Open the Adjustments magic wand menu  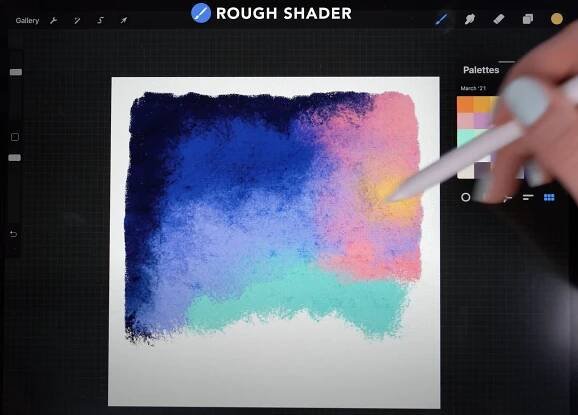[77, 21]
